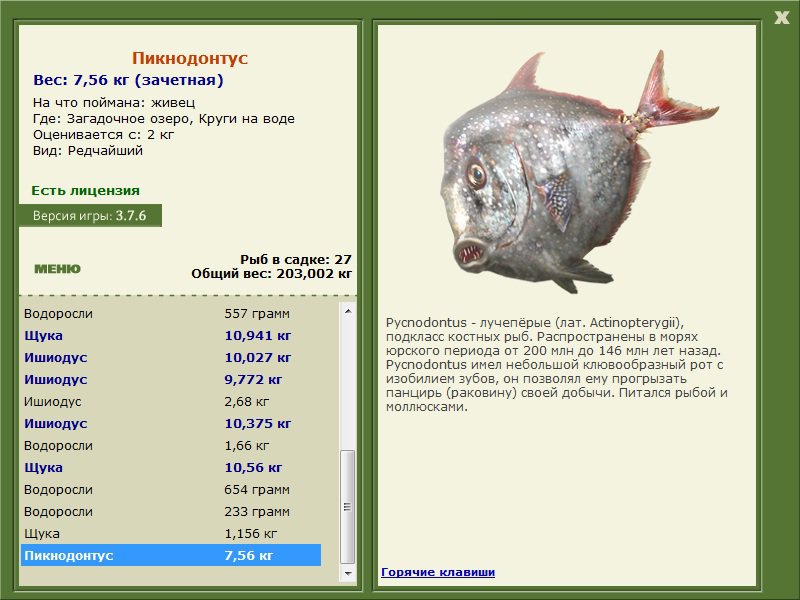Click the Оценивается с: 2 кг line
Viewport: 800px width, 600px height.
[104, 135]
